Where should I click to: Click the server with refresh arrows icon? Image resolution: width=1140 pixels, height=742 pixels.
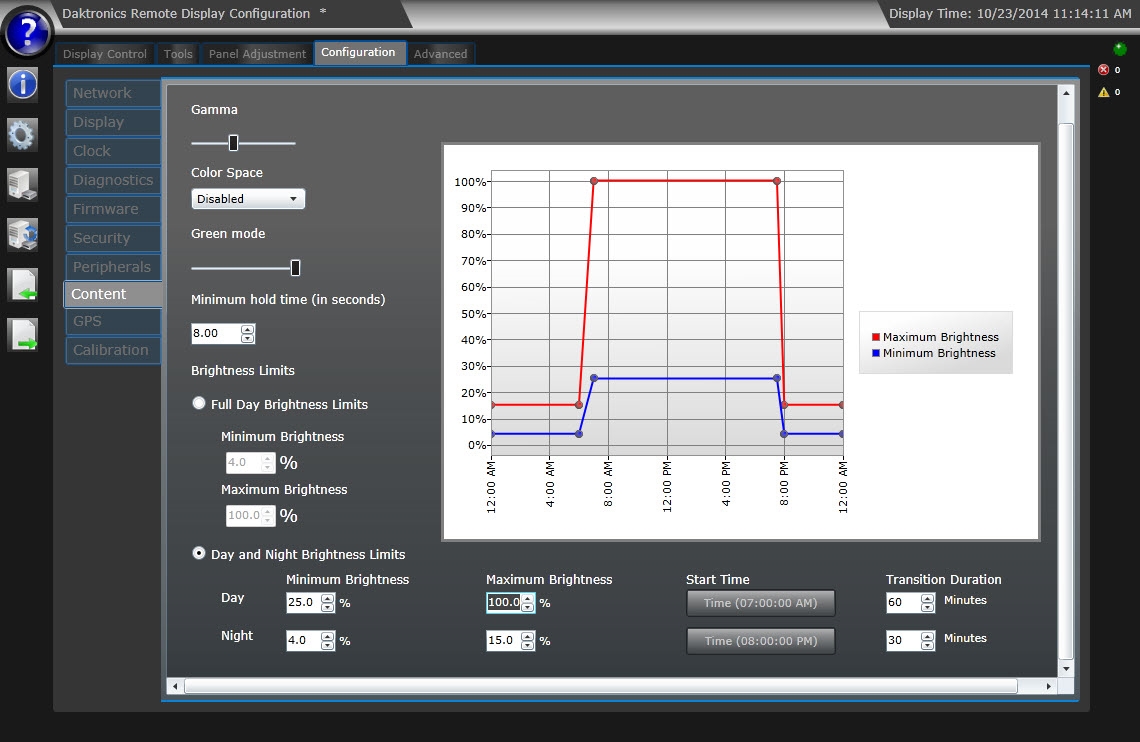[x=22, y=234]
